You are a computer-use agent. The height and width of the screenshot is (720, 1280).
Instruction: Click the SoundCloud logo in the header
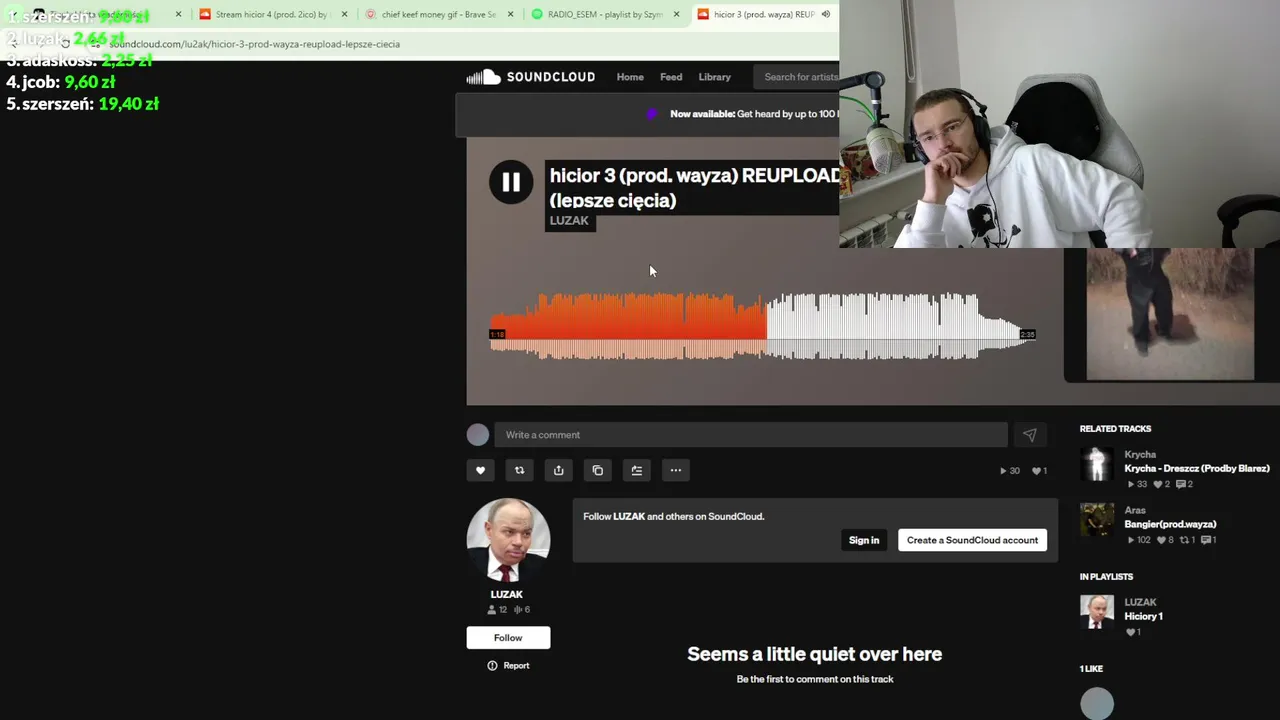tap(530, 77)
